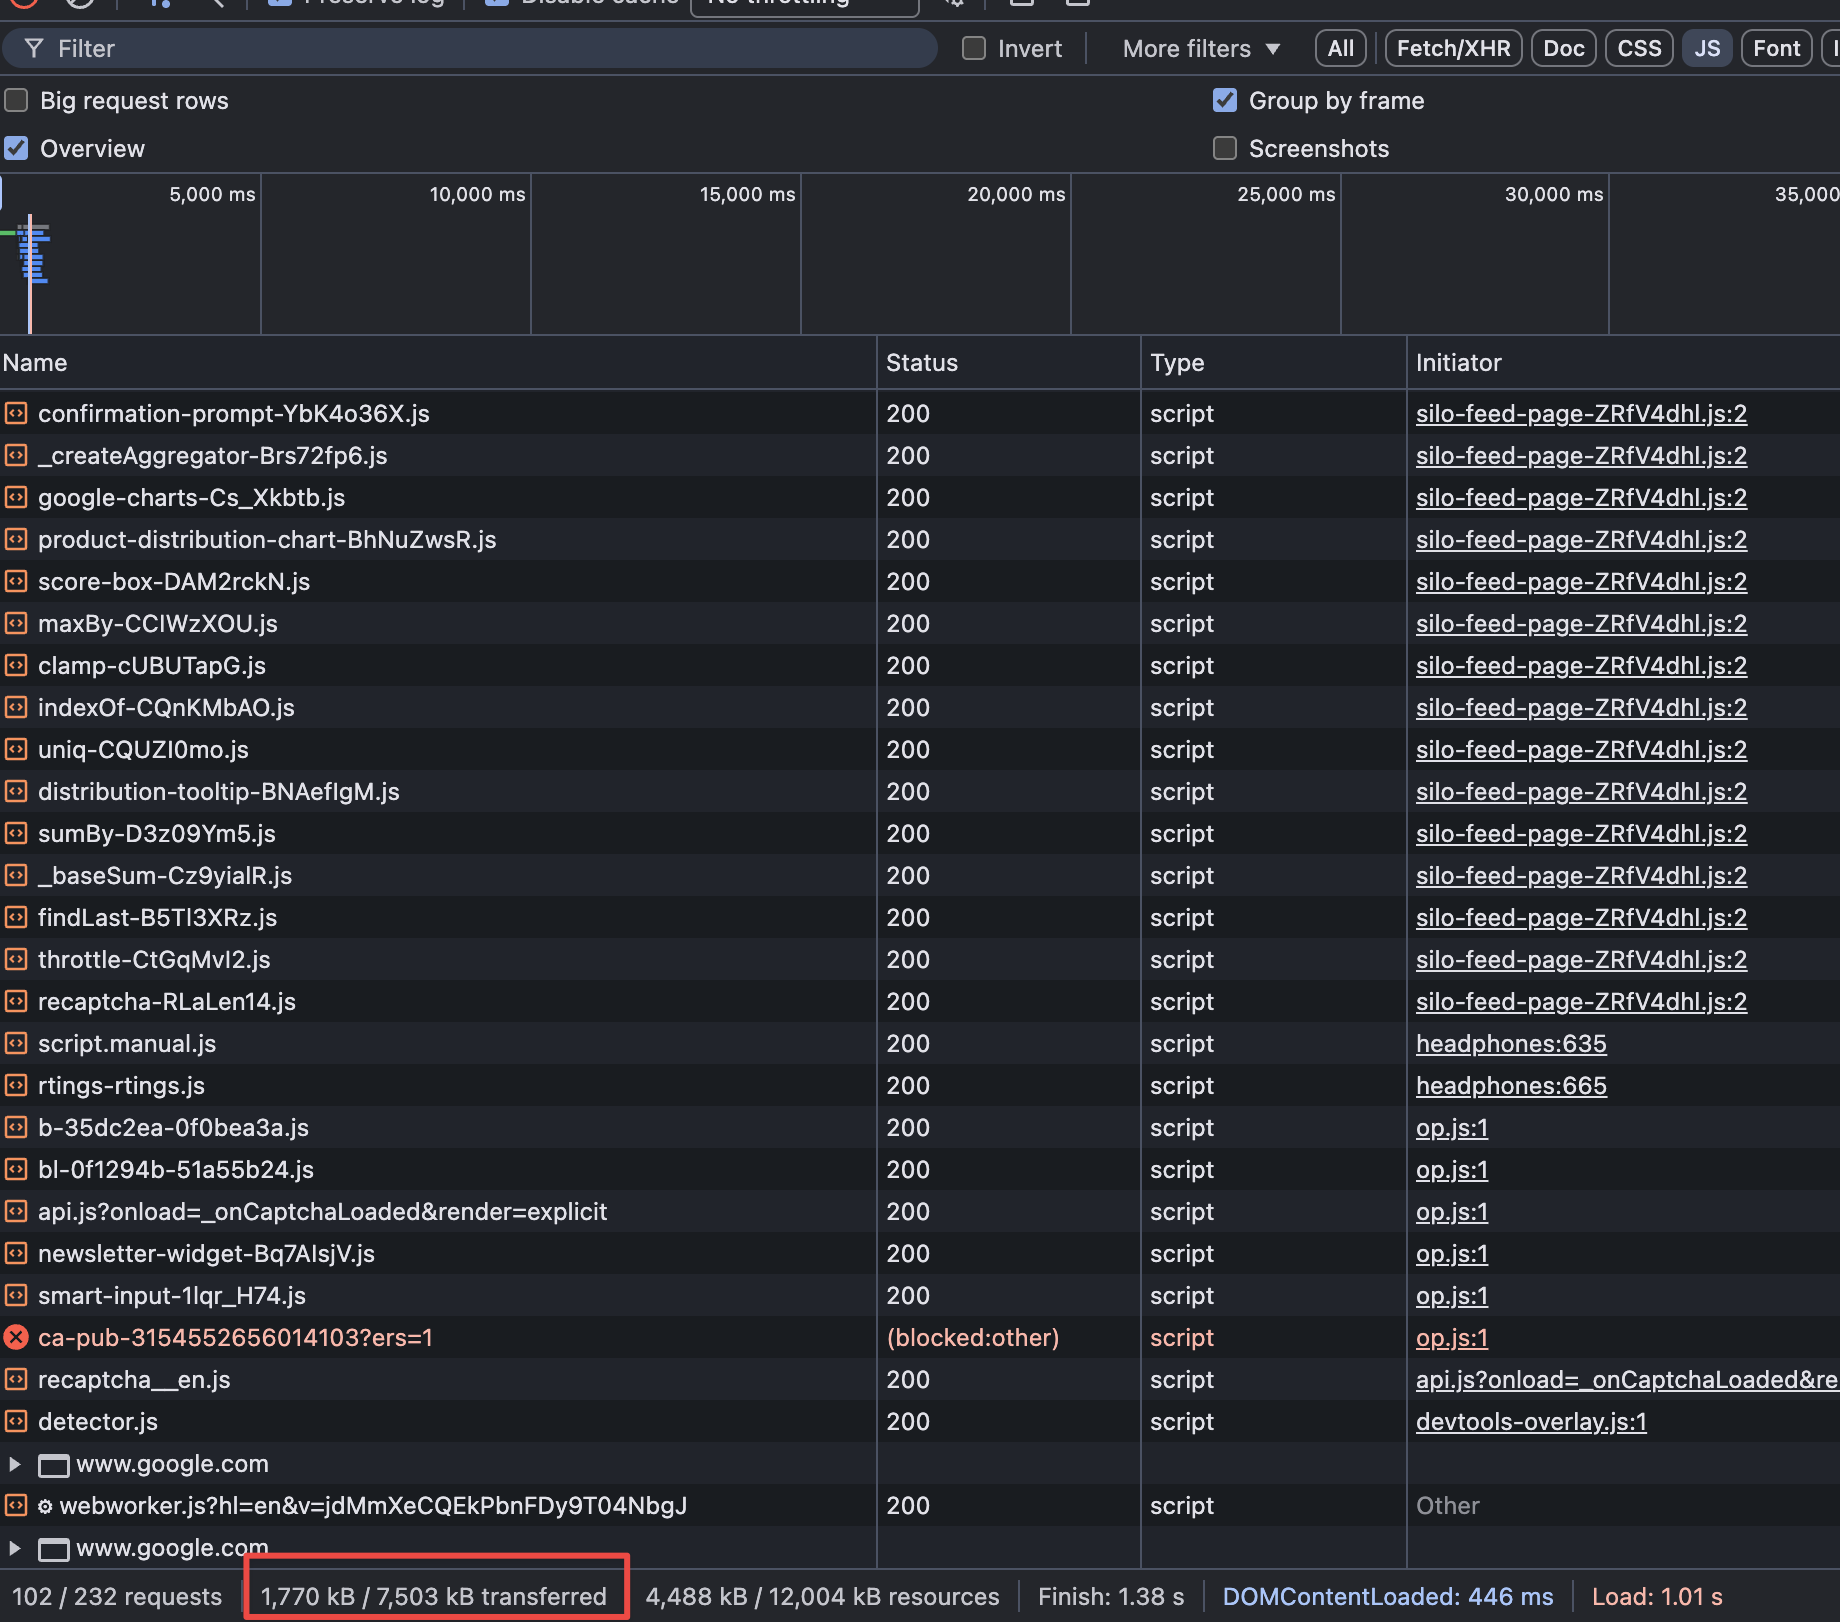Check the Big request rows checkbox

pos(16,100)
